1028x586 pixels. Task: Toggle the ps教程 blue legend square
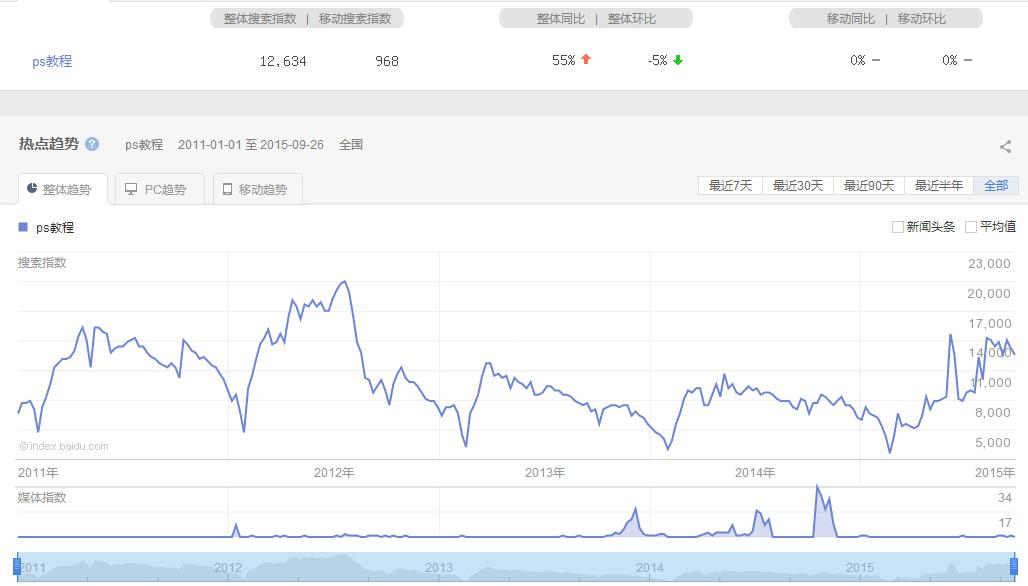(23, 227)
